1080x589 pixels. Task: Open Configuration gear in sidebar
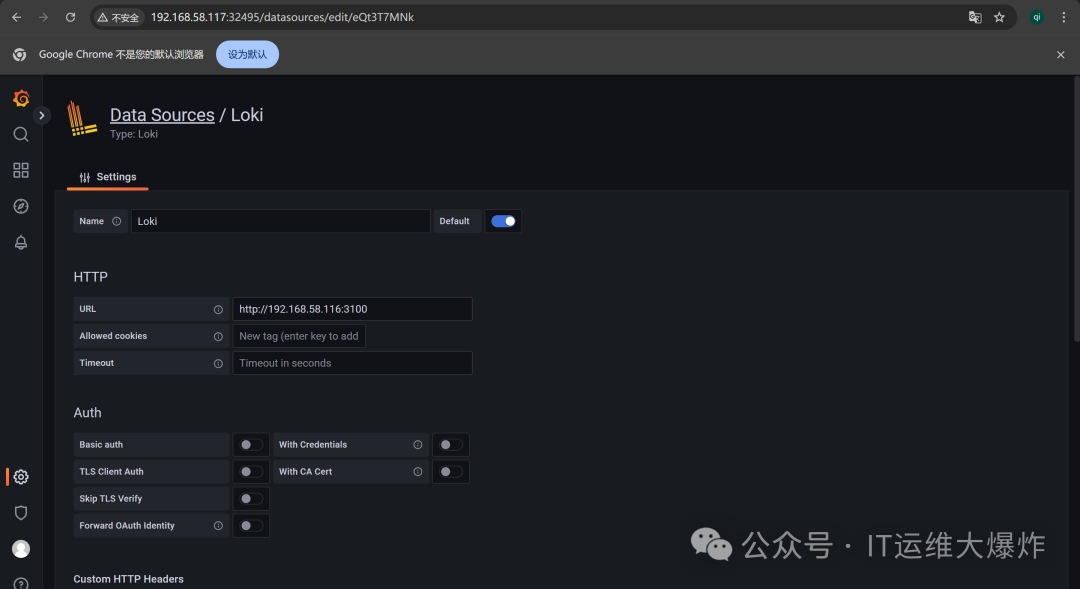(x=21, y=477)
